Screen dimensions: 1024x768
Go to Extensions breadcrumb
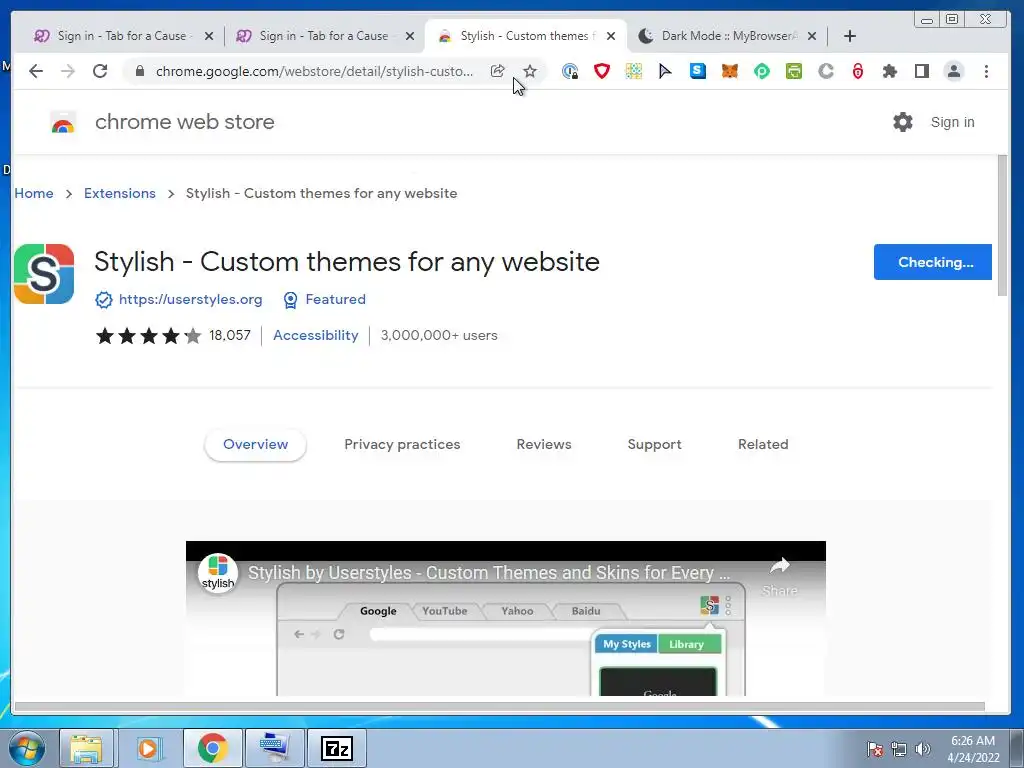point(120,193)
